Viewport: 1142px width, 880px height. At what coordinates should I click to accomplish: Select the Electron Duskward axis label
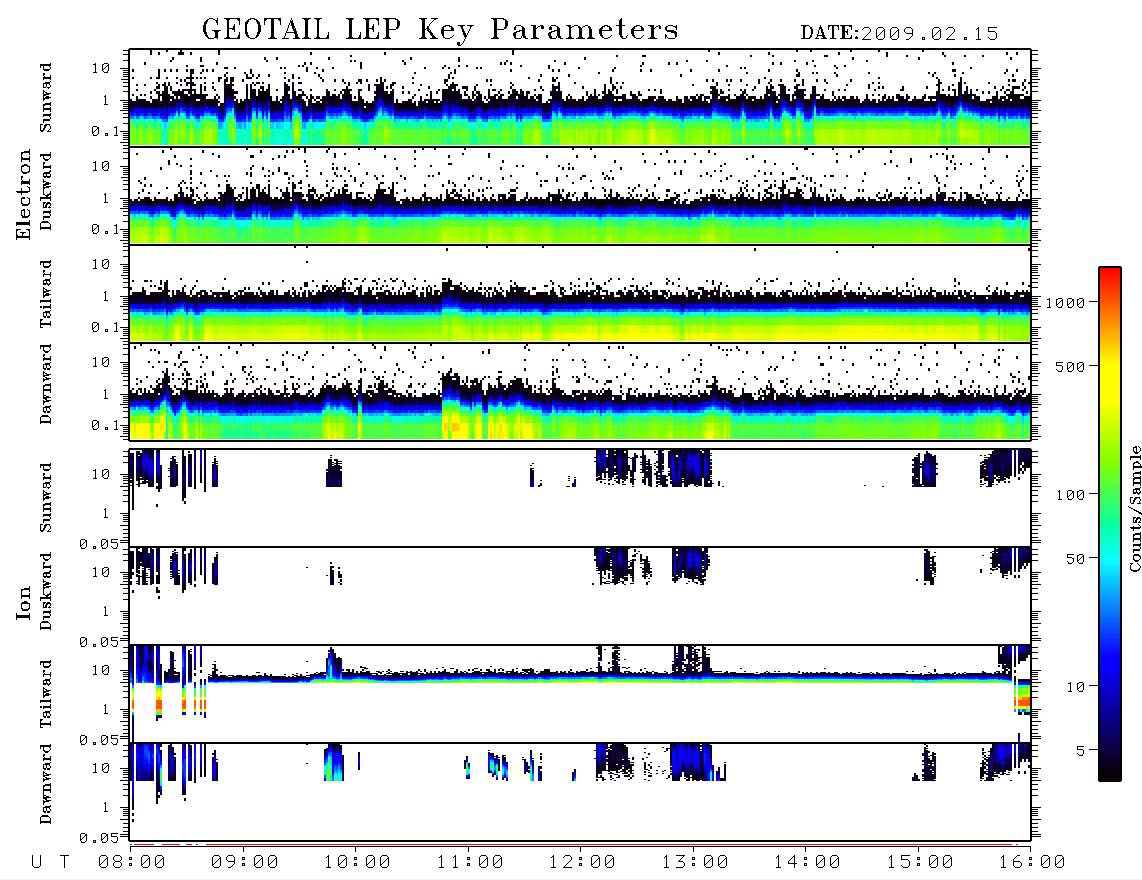click(46, 191)
